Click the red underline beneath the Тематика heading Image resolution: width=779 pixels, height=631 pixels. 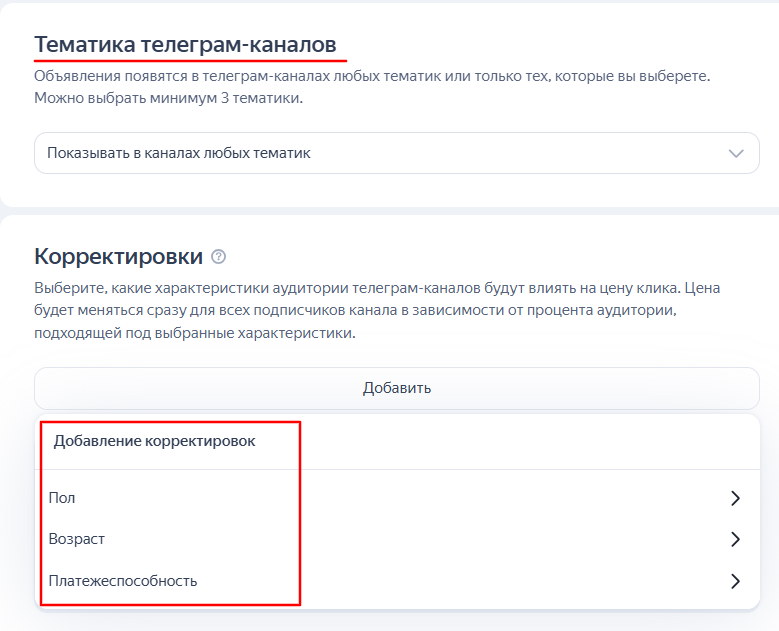point(190,60)
